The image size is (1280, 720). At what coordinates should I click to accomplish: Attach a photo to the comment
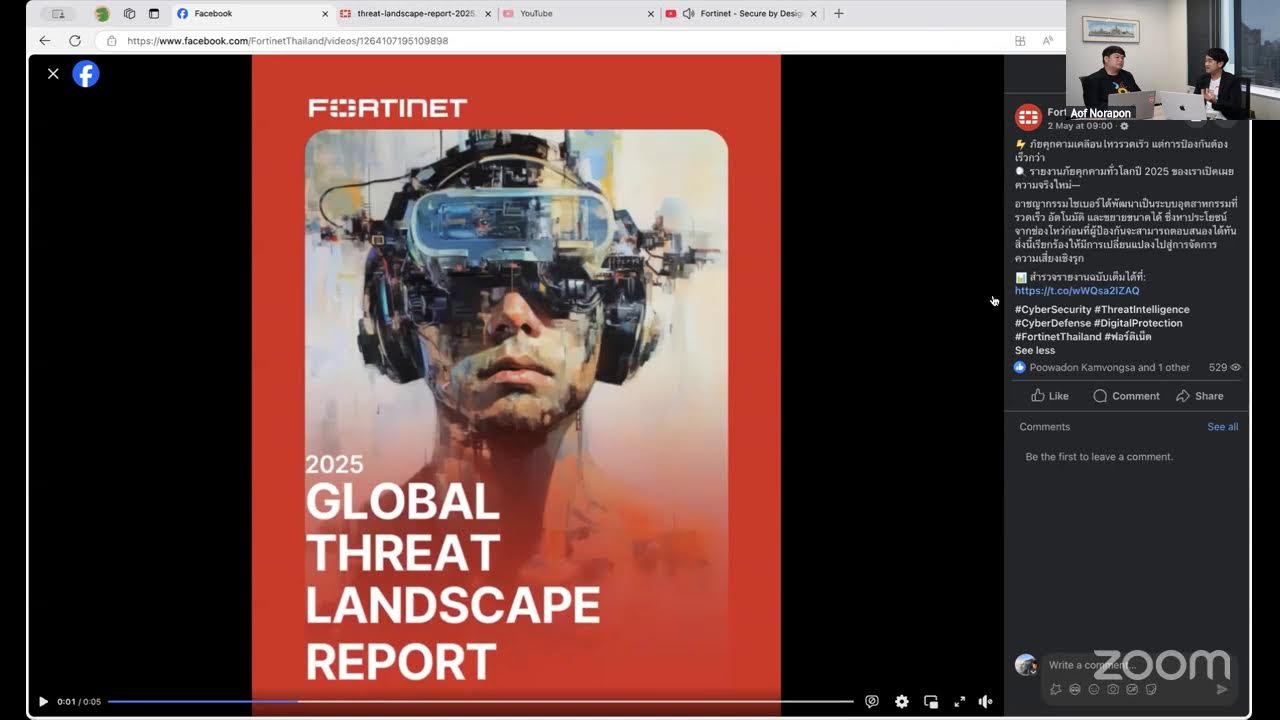[1113, 689]
